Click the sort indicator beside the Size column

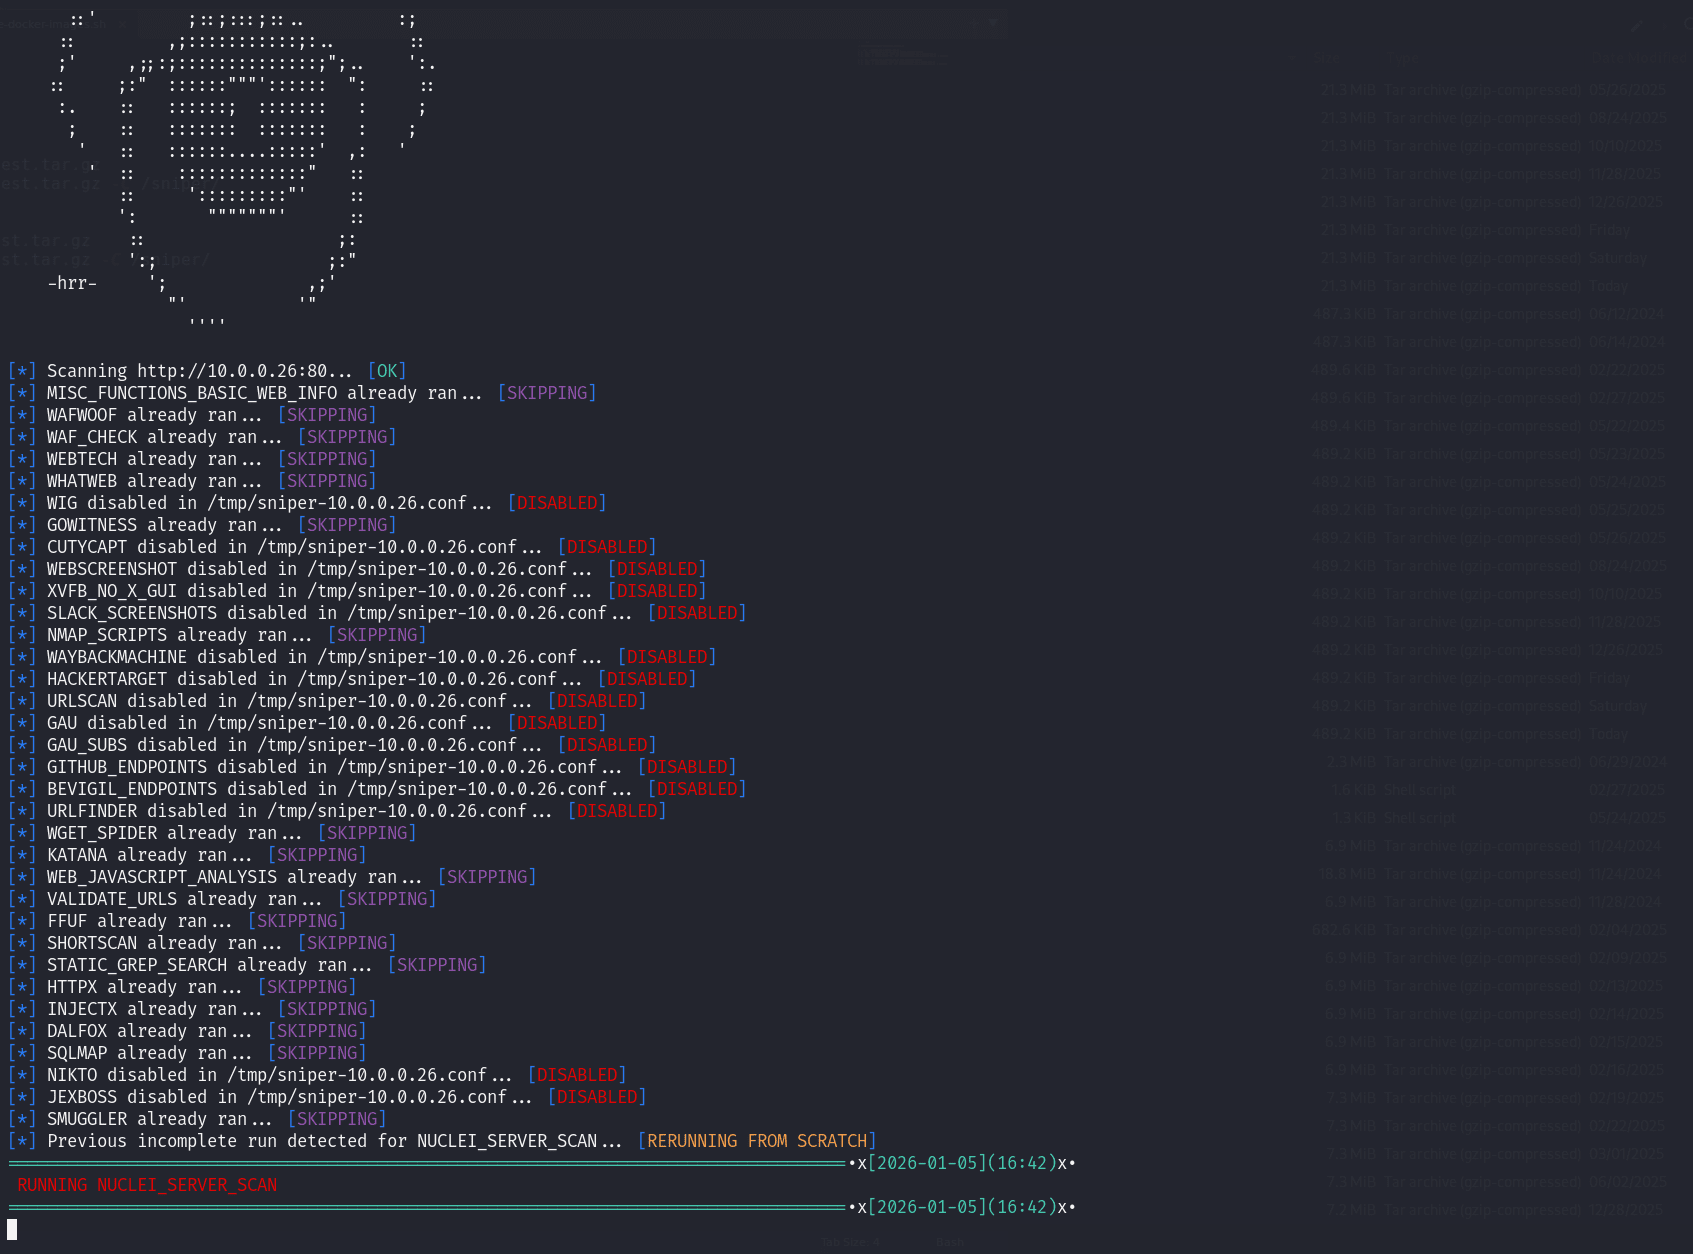(1292, 58)
